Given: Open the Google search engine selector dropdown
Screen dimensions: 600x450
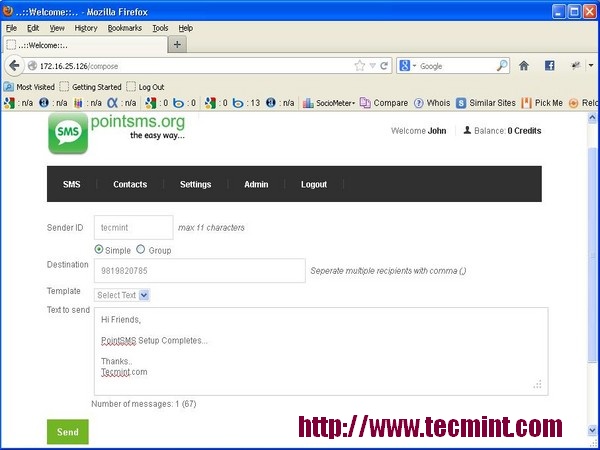Looking at the screenshot, I should click(x=408, y=66).
